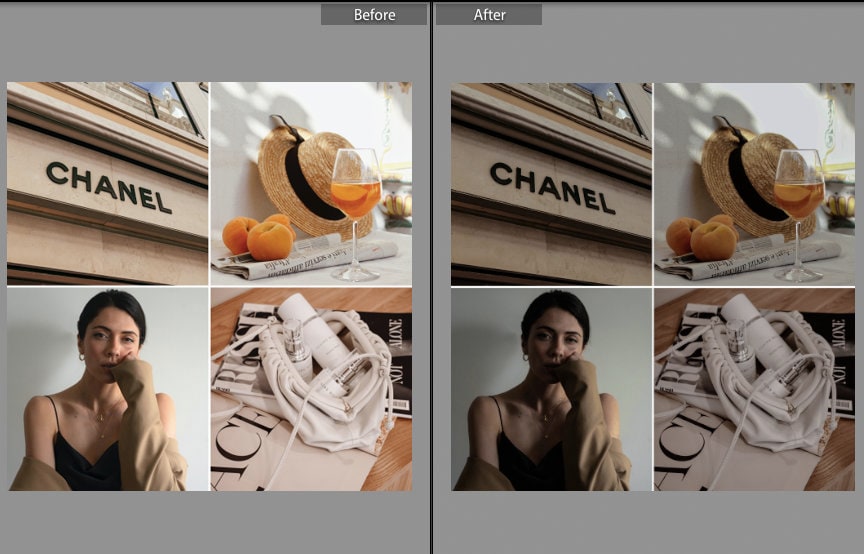Select the hat and peaches photo in After
864x554 pixels.
pos(754,184)
